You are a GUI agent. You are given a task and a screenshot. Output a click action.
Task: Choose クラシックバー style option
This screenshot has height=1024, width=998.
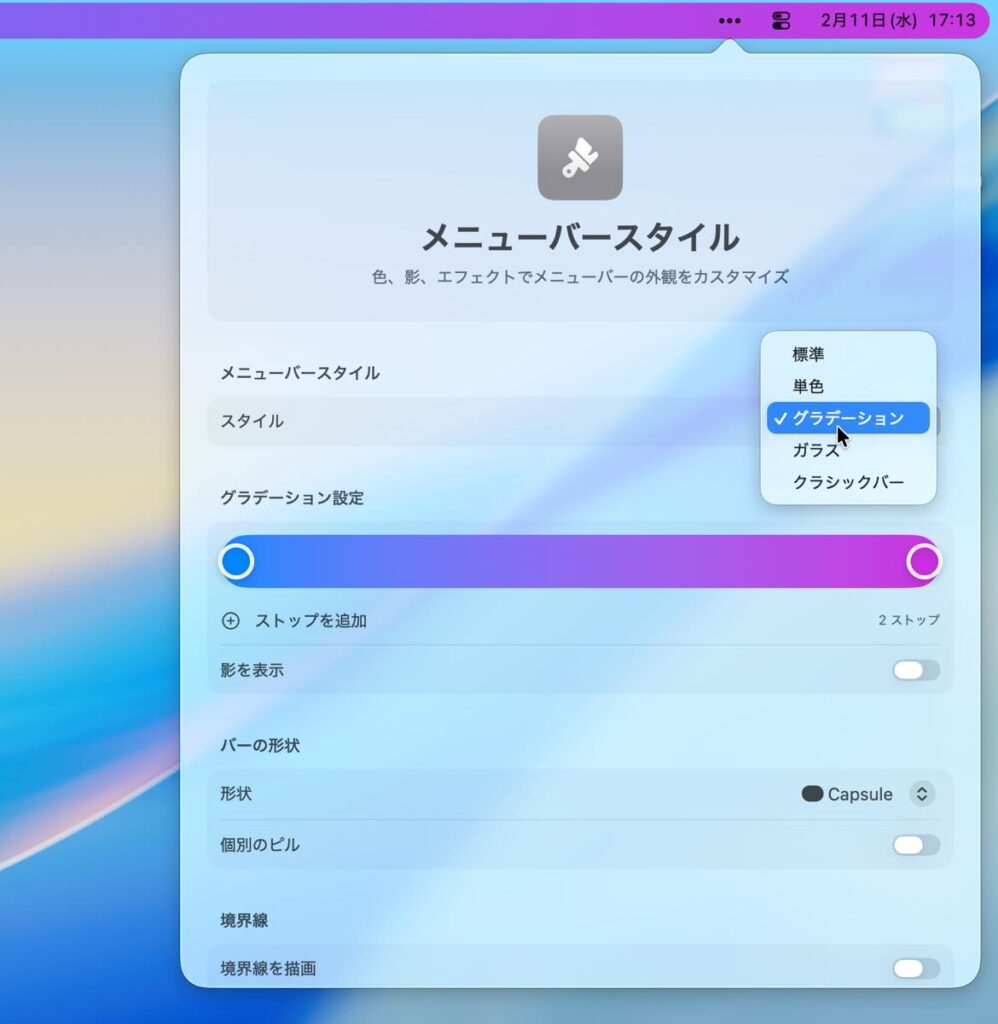848,482
